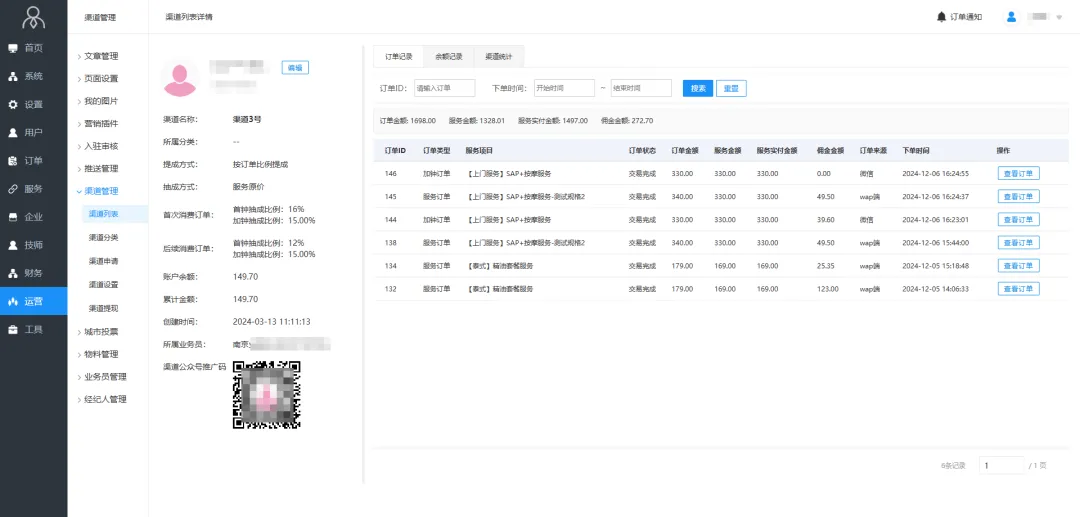Click the 订单 order icon in sidebar

point(13,160)
